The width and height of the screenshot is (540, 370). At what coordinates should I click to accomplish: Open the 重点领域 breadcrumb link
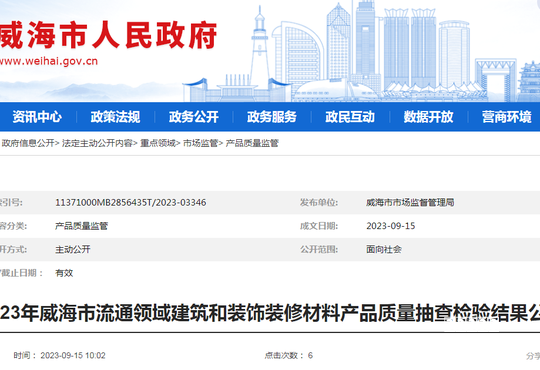pos(158,143)
